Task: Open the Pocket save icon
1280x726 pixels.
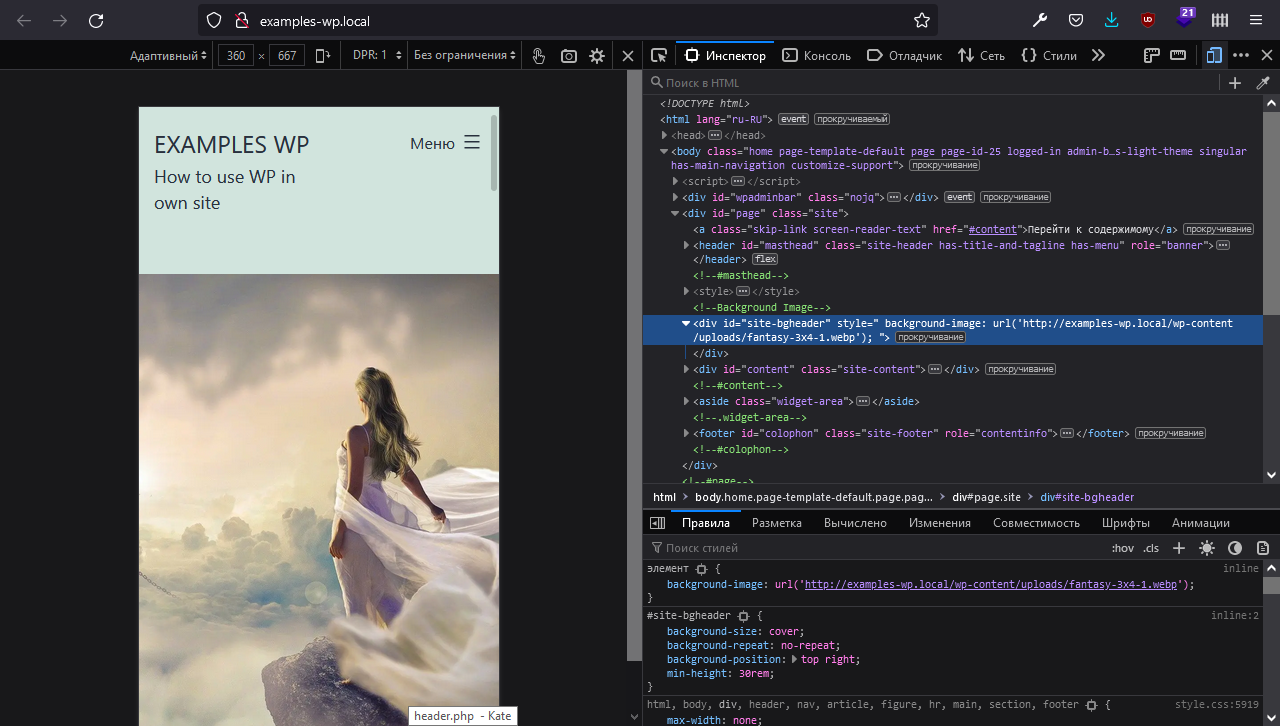Action: tap(1076, 20)
